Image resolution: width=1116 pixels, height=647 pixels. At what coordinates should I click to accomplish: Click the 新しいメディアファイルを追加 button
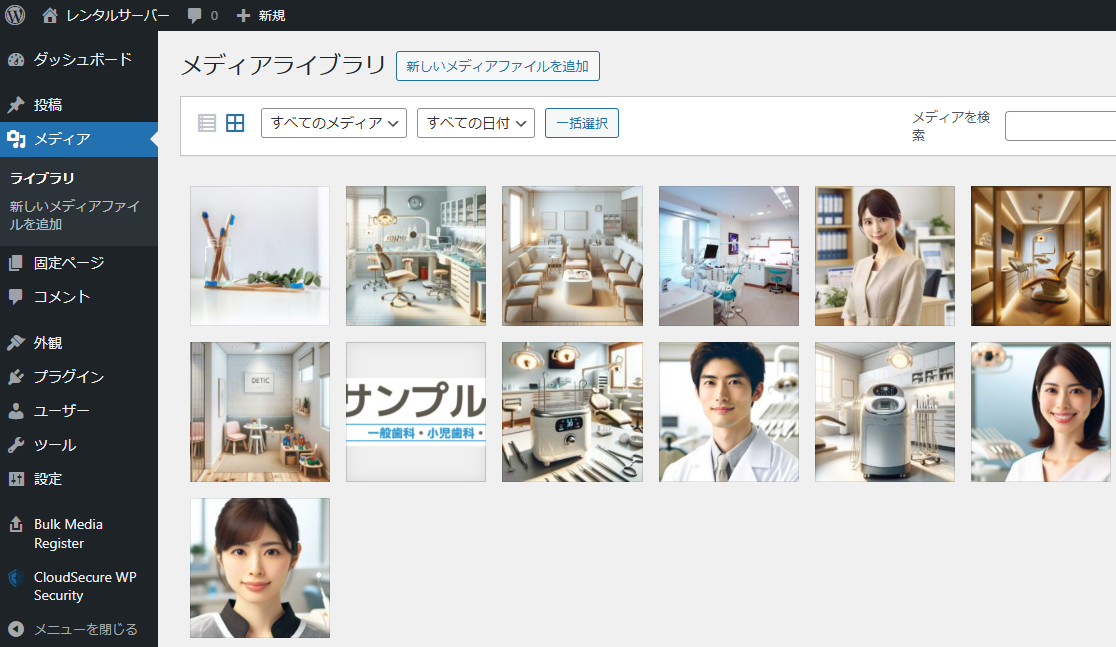[x=497, y=67]
